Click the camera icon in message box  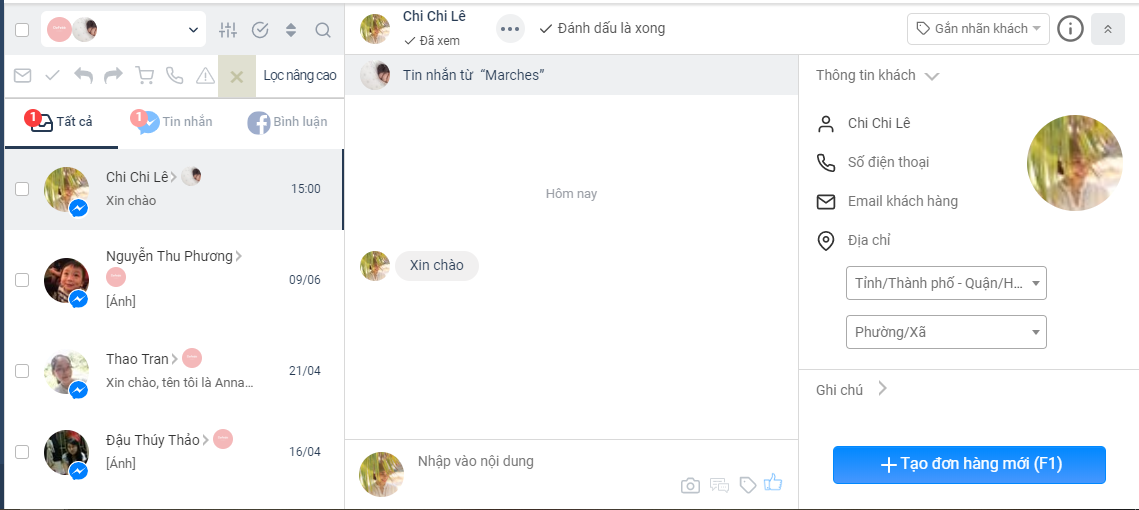pos(690,485)
